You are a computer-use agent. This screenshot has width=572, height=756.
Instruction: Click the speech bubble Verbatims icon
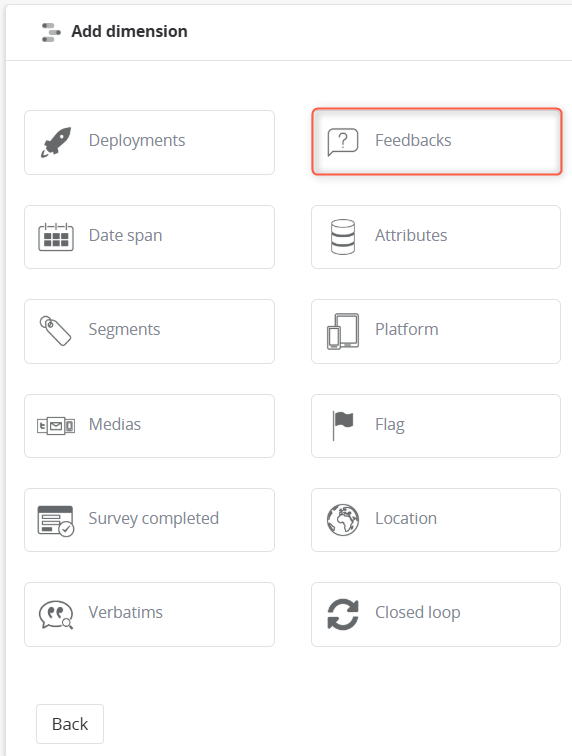point(56,615)
